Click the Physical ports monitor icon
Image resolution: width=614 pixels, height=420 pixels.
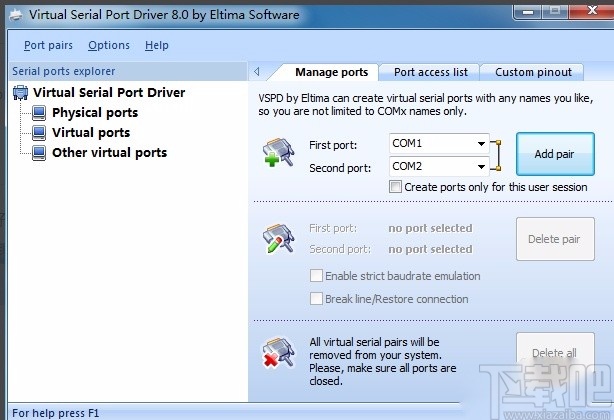coord(39,113)
